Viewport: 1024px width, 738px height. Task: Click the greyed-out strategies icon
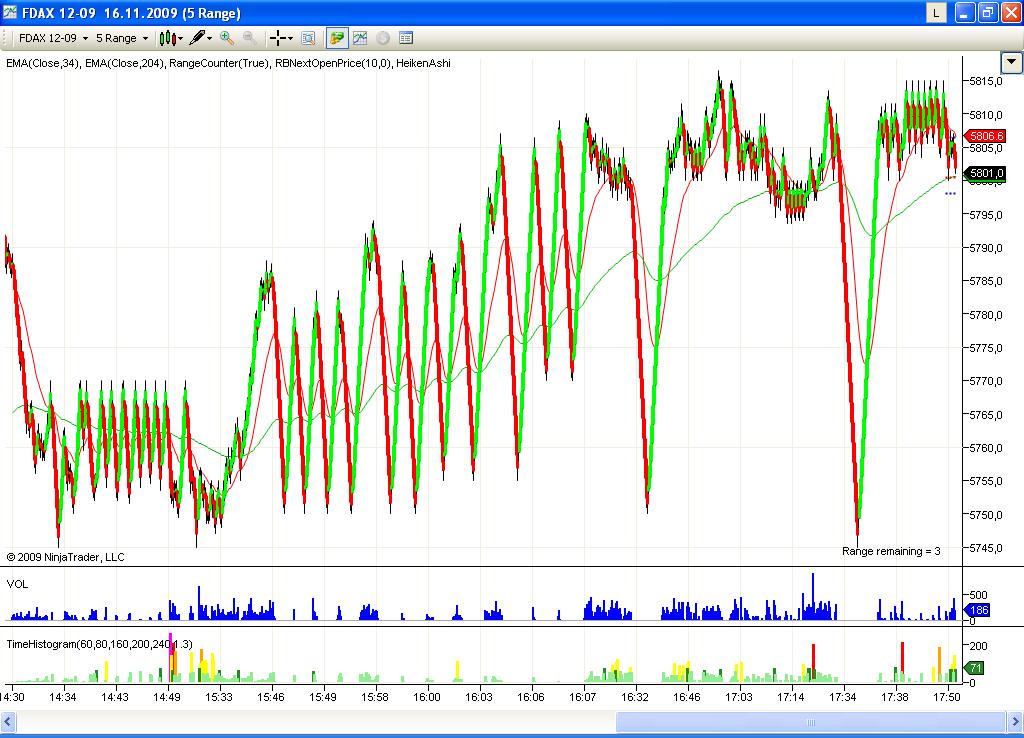tap(383, 39)
